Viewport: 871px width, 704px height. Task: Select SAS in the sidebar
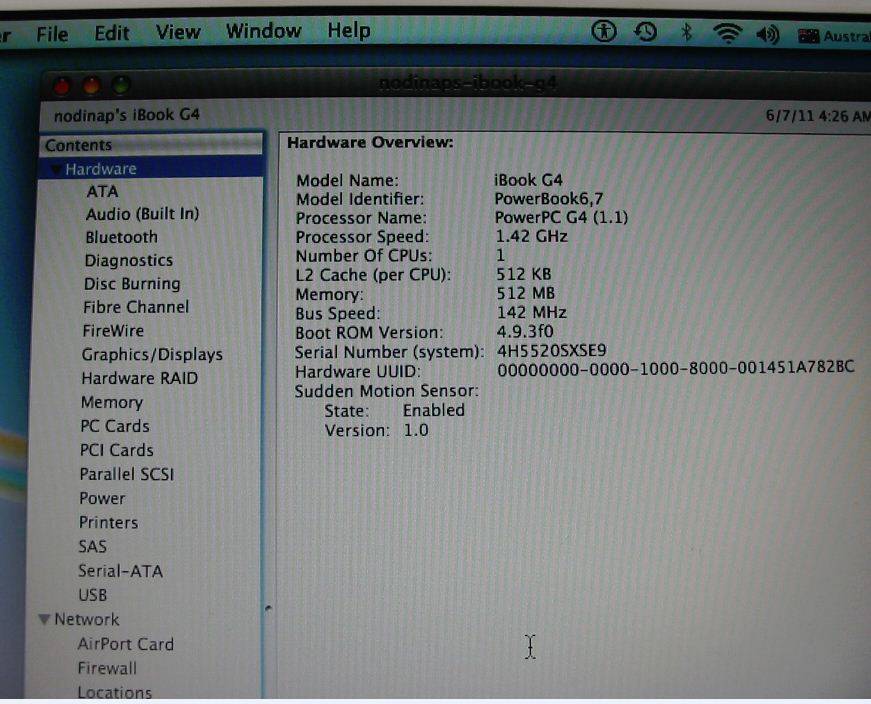tap(92, 547)
